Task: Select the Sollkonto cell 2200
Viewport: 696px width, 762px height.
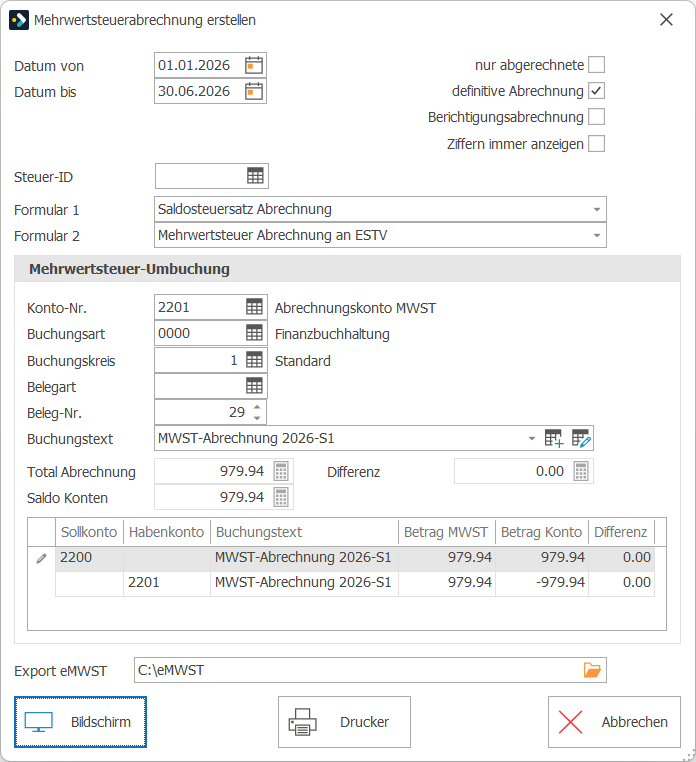Action: pos(89,557)
